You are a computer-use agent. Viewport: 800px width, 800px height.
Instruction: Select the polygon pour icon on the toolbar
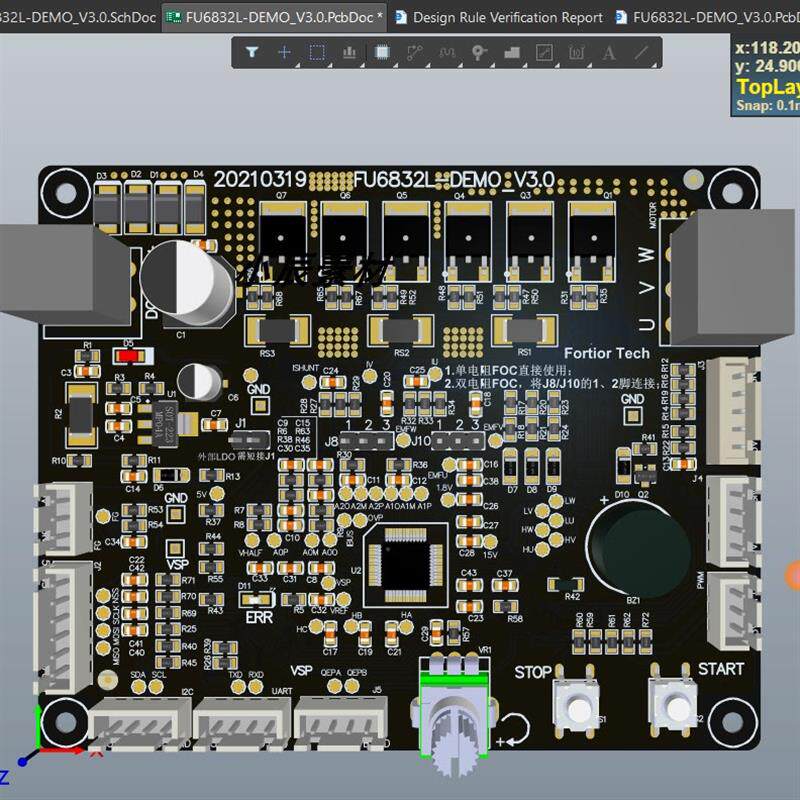coord(511,50)
